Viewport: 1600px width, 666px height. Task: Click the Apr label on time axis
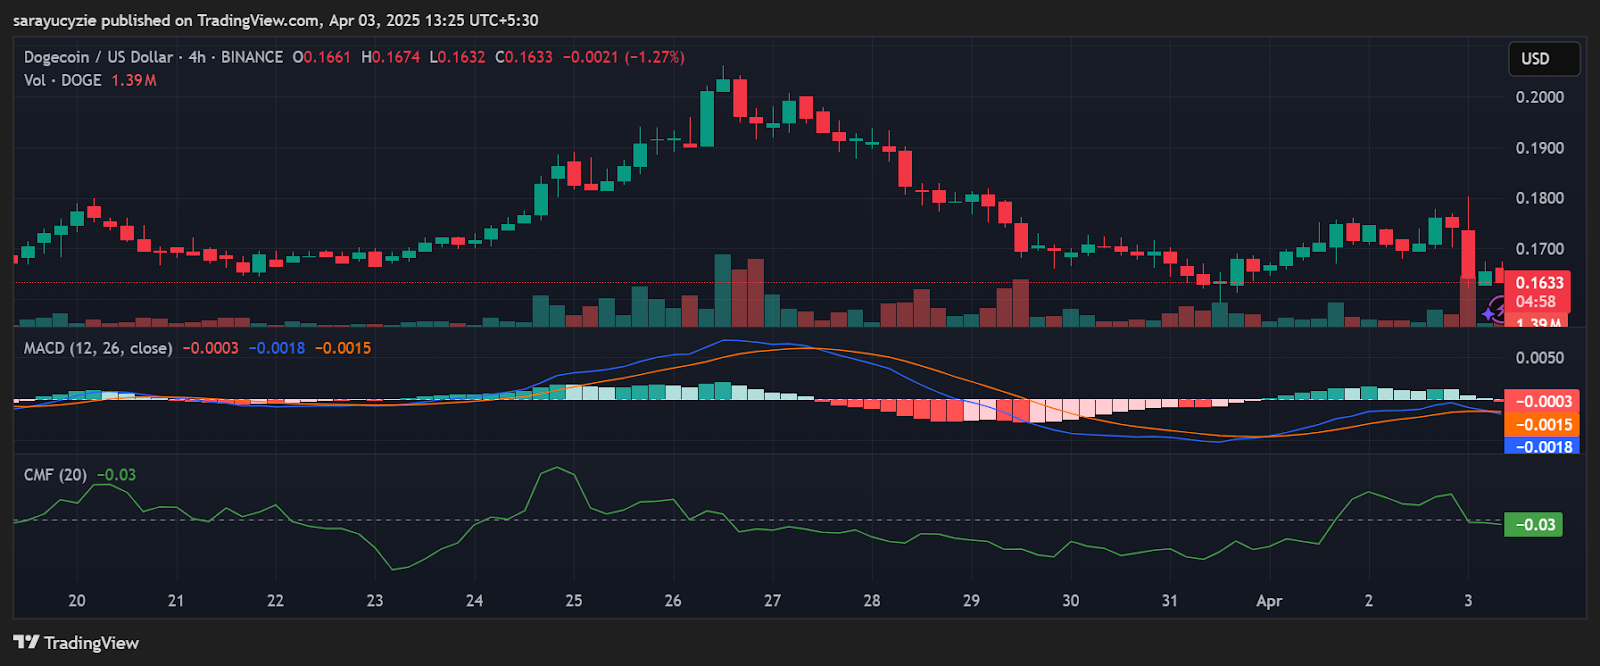pos(1268,601)
